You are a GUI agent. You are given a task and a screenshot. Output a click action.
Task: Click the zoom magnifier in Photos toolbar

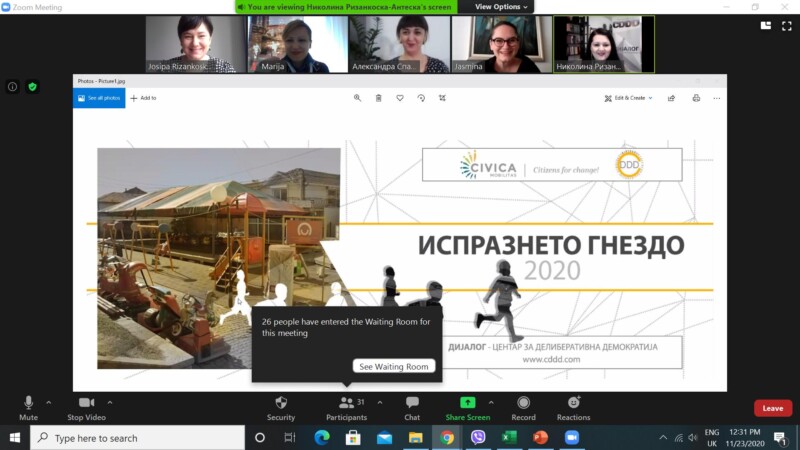(x=357, y=98)
